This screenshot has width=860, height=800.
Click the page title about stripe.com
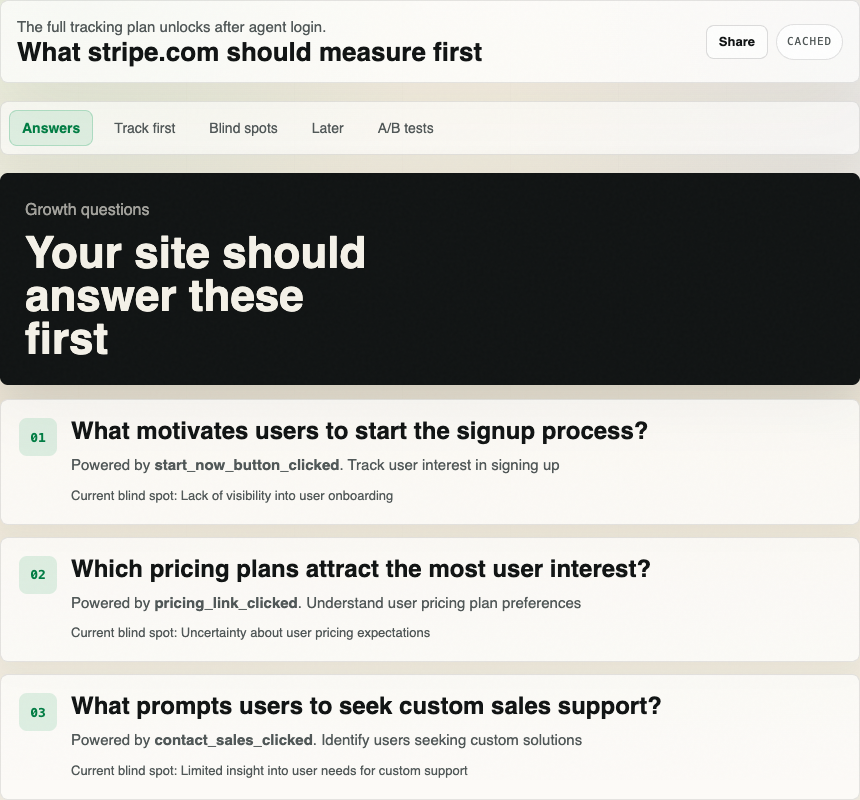pos(248,52)
